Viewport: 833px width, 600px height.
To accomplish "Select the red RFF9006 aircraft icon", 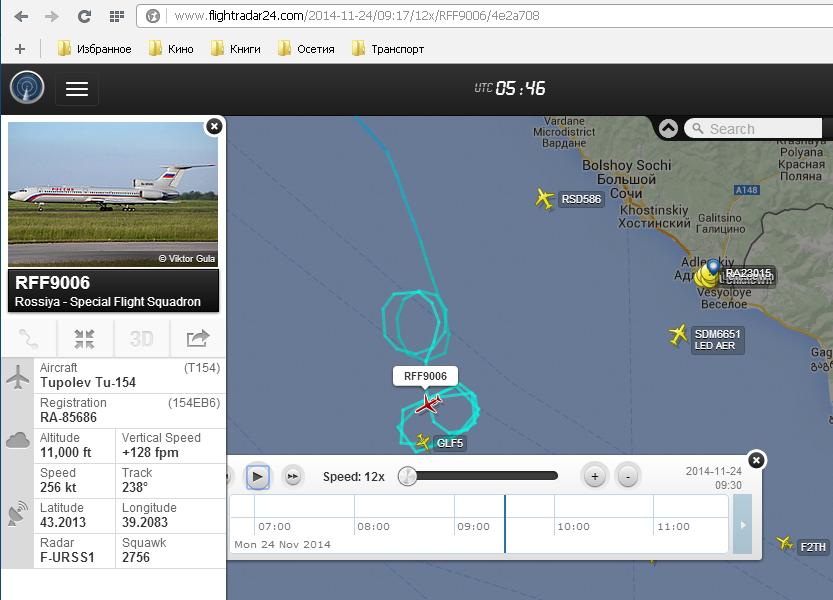I will pyautogui.click(x=428, y=404).
